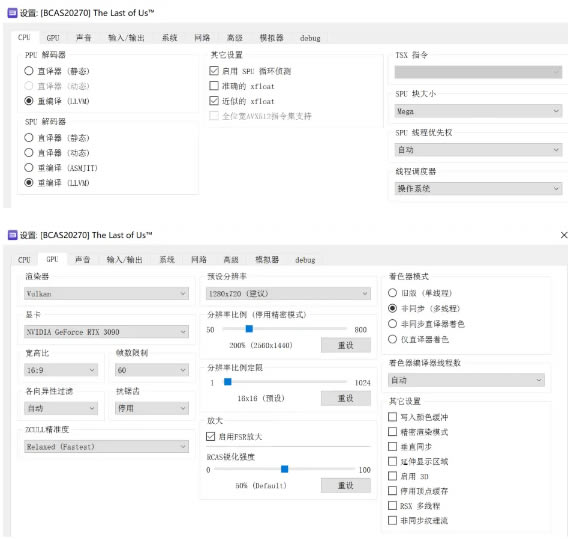Enable 停用顶点缓存 checkbox
Screen dimensions: 568x539
pyautogui.click(x=392, y=490)
